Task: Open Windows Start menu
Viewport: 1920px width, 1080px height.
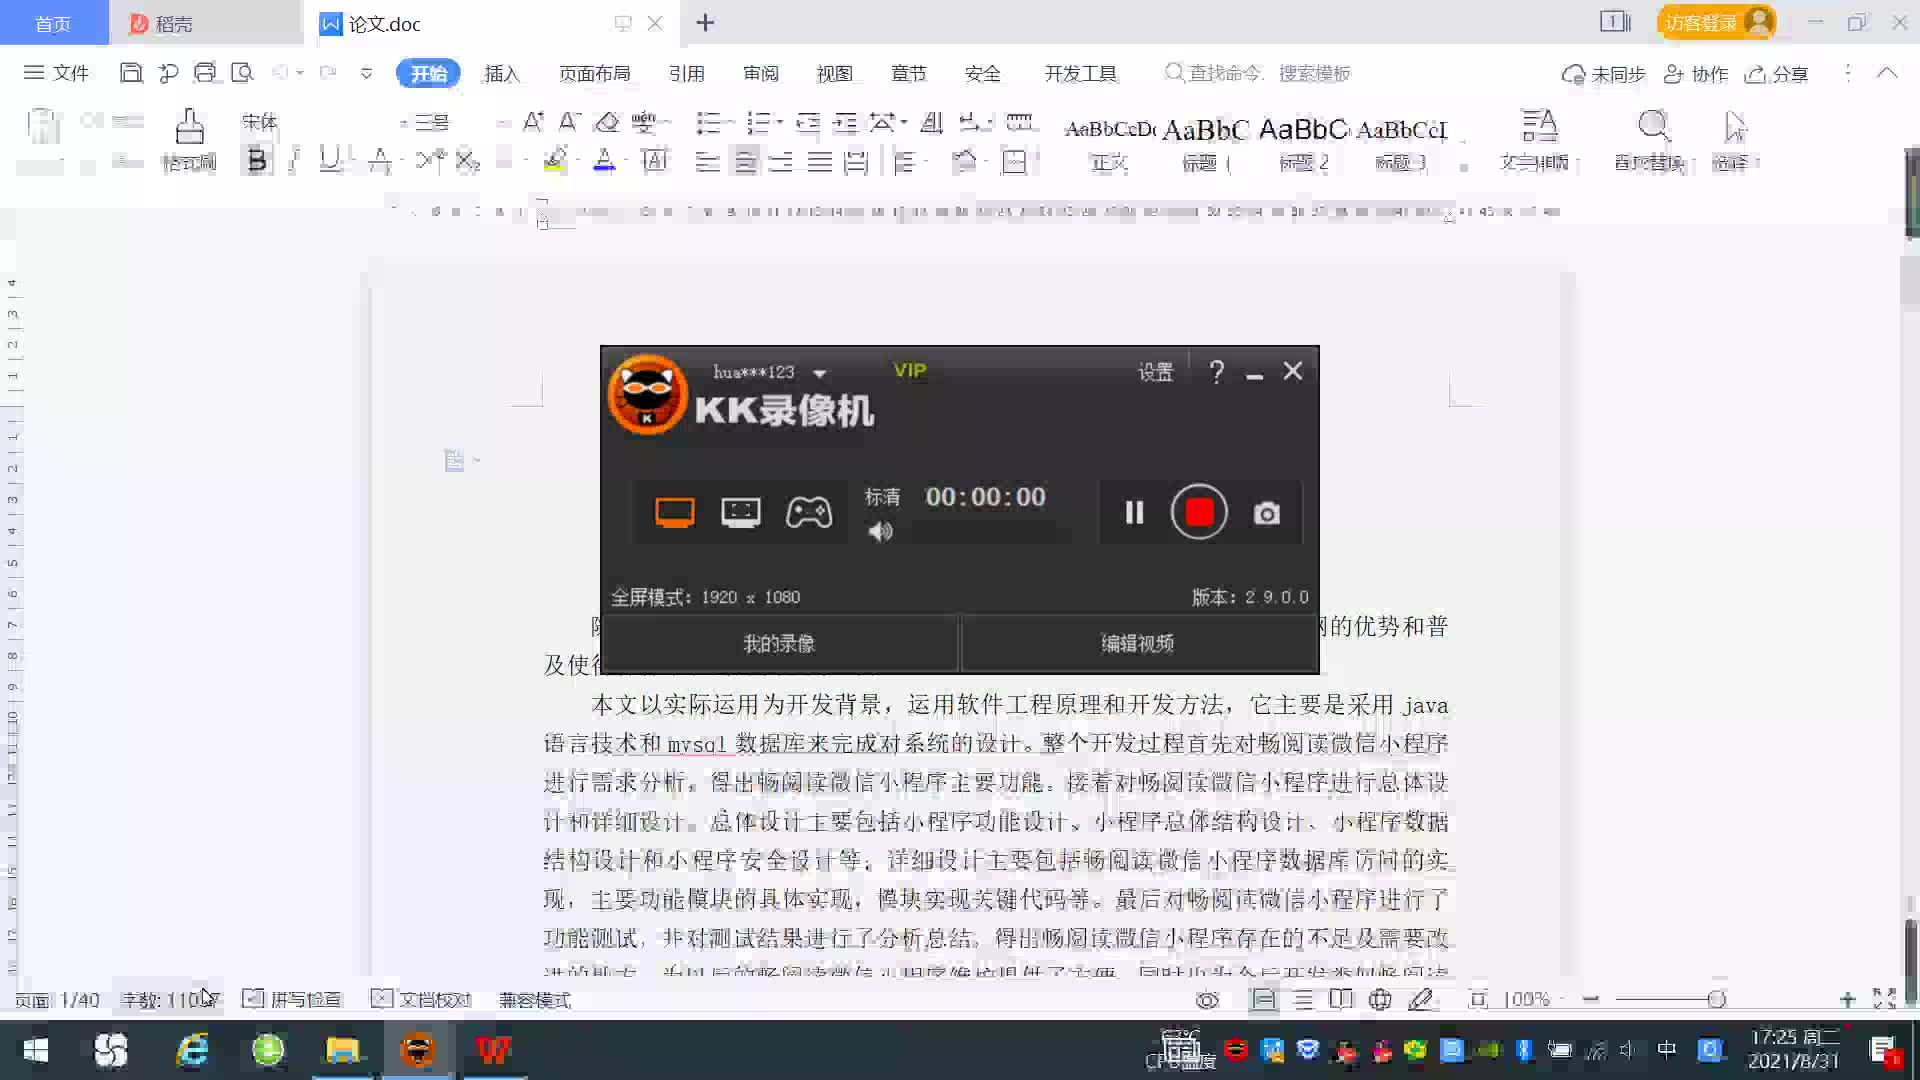Action: (x=36, y=1050)
